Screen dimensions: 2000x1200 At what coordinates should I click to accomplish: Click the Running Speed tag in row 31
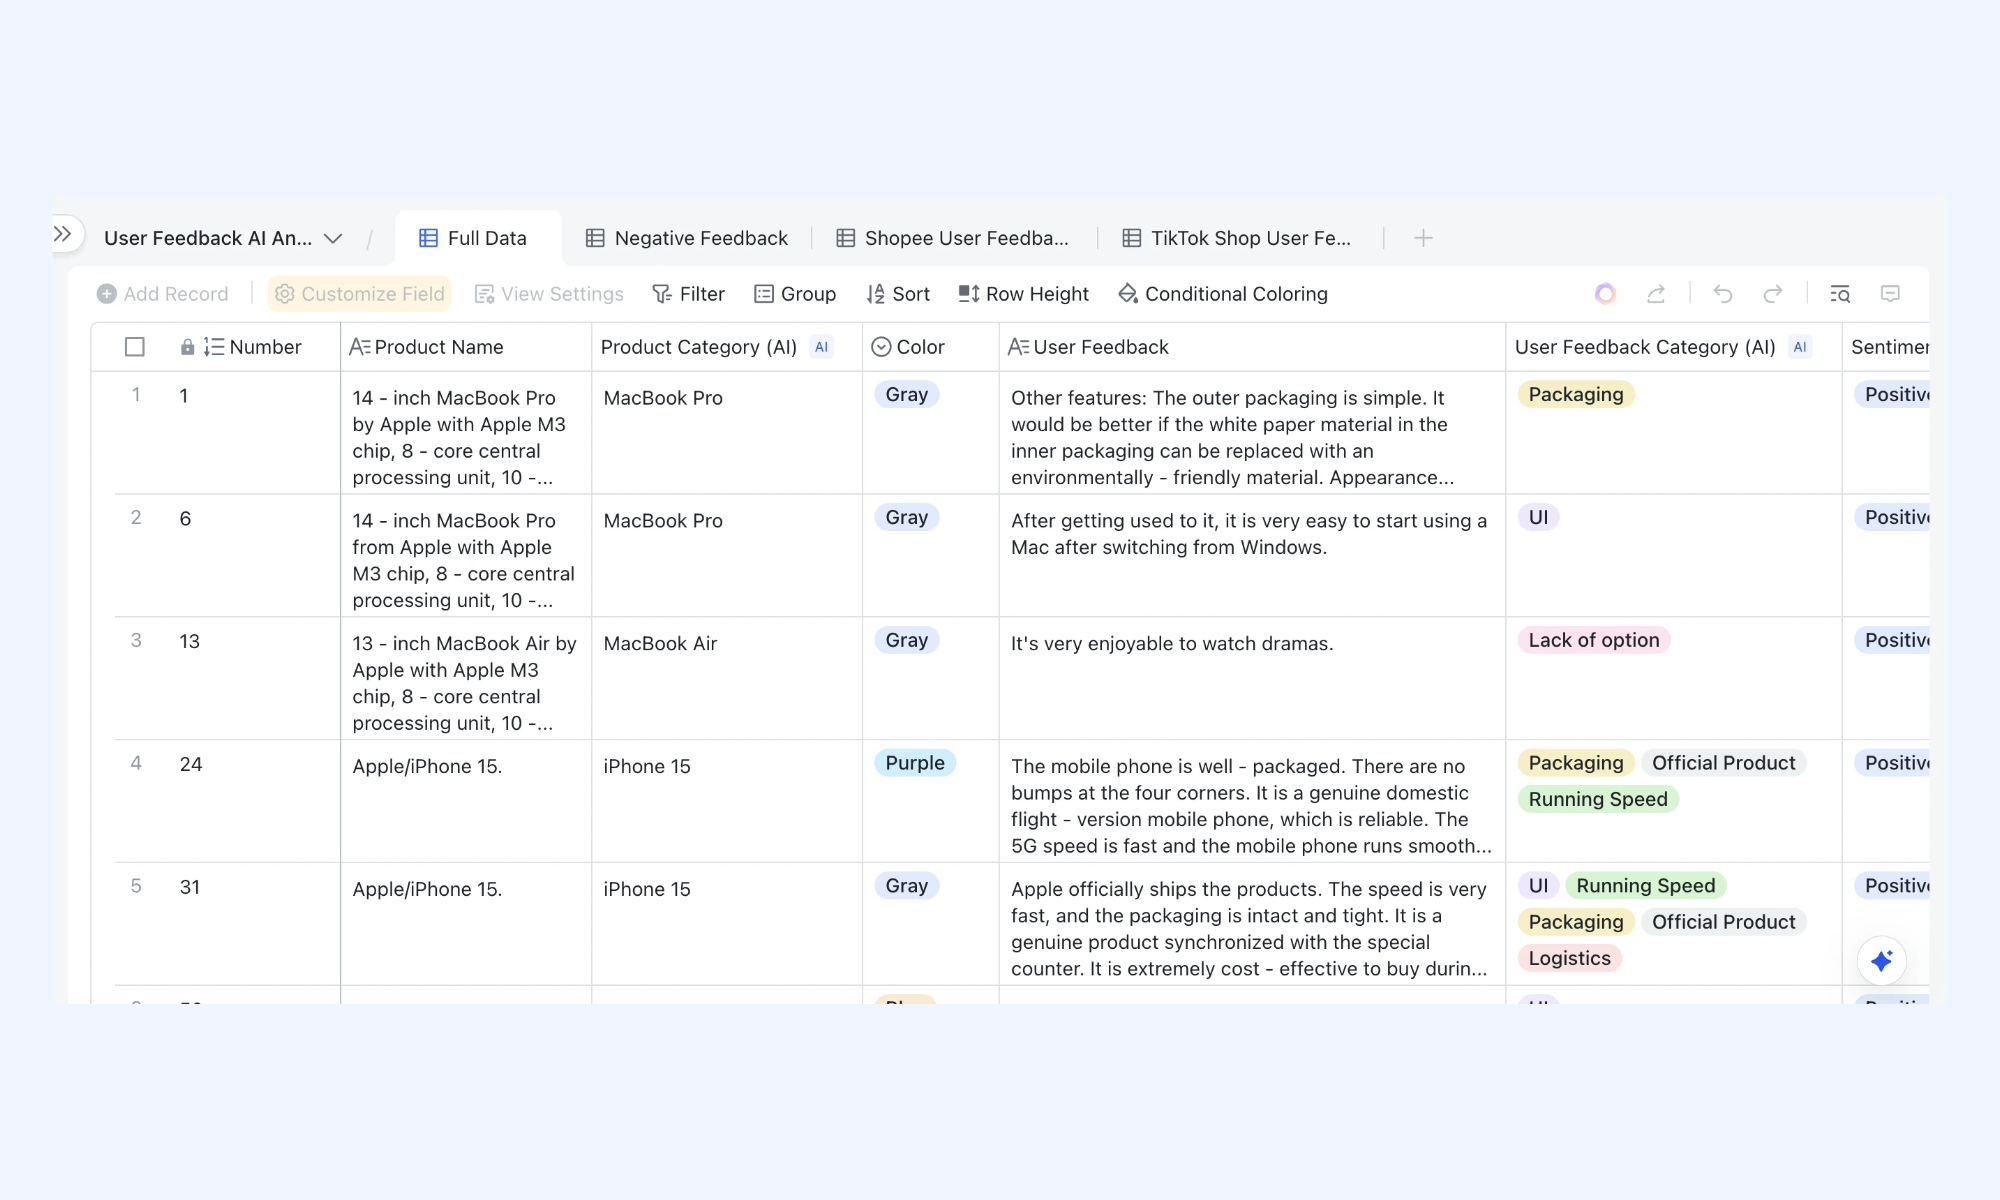coord(1646,886)
